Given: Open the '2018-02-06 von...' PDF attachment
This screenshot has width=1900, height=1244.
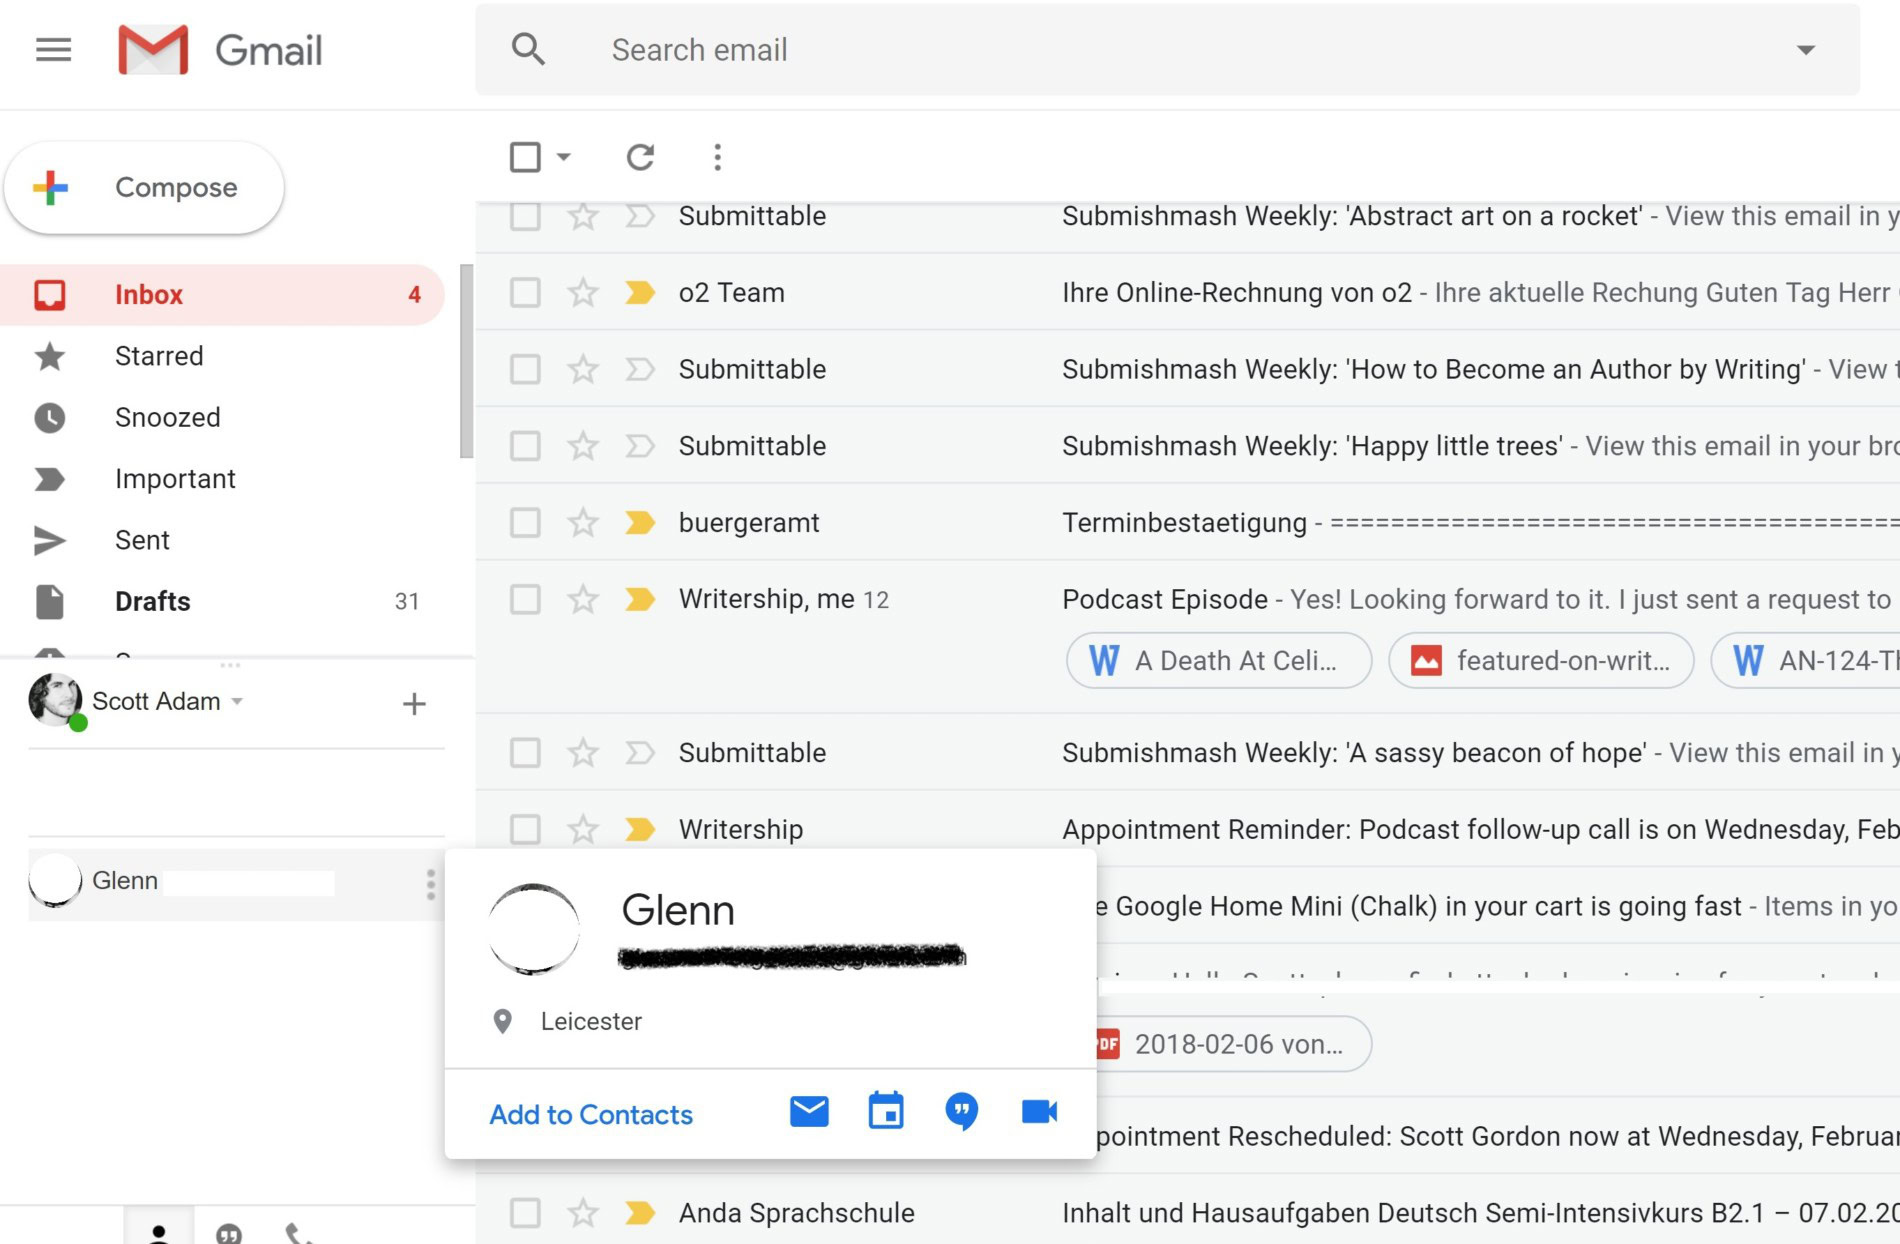Looking at the screenshot, I should point(1234,1044).
